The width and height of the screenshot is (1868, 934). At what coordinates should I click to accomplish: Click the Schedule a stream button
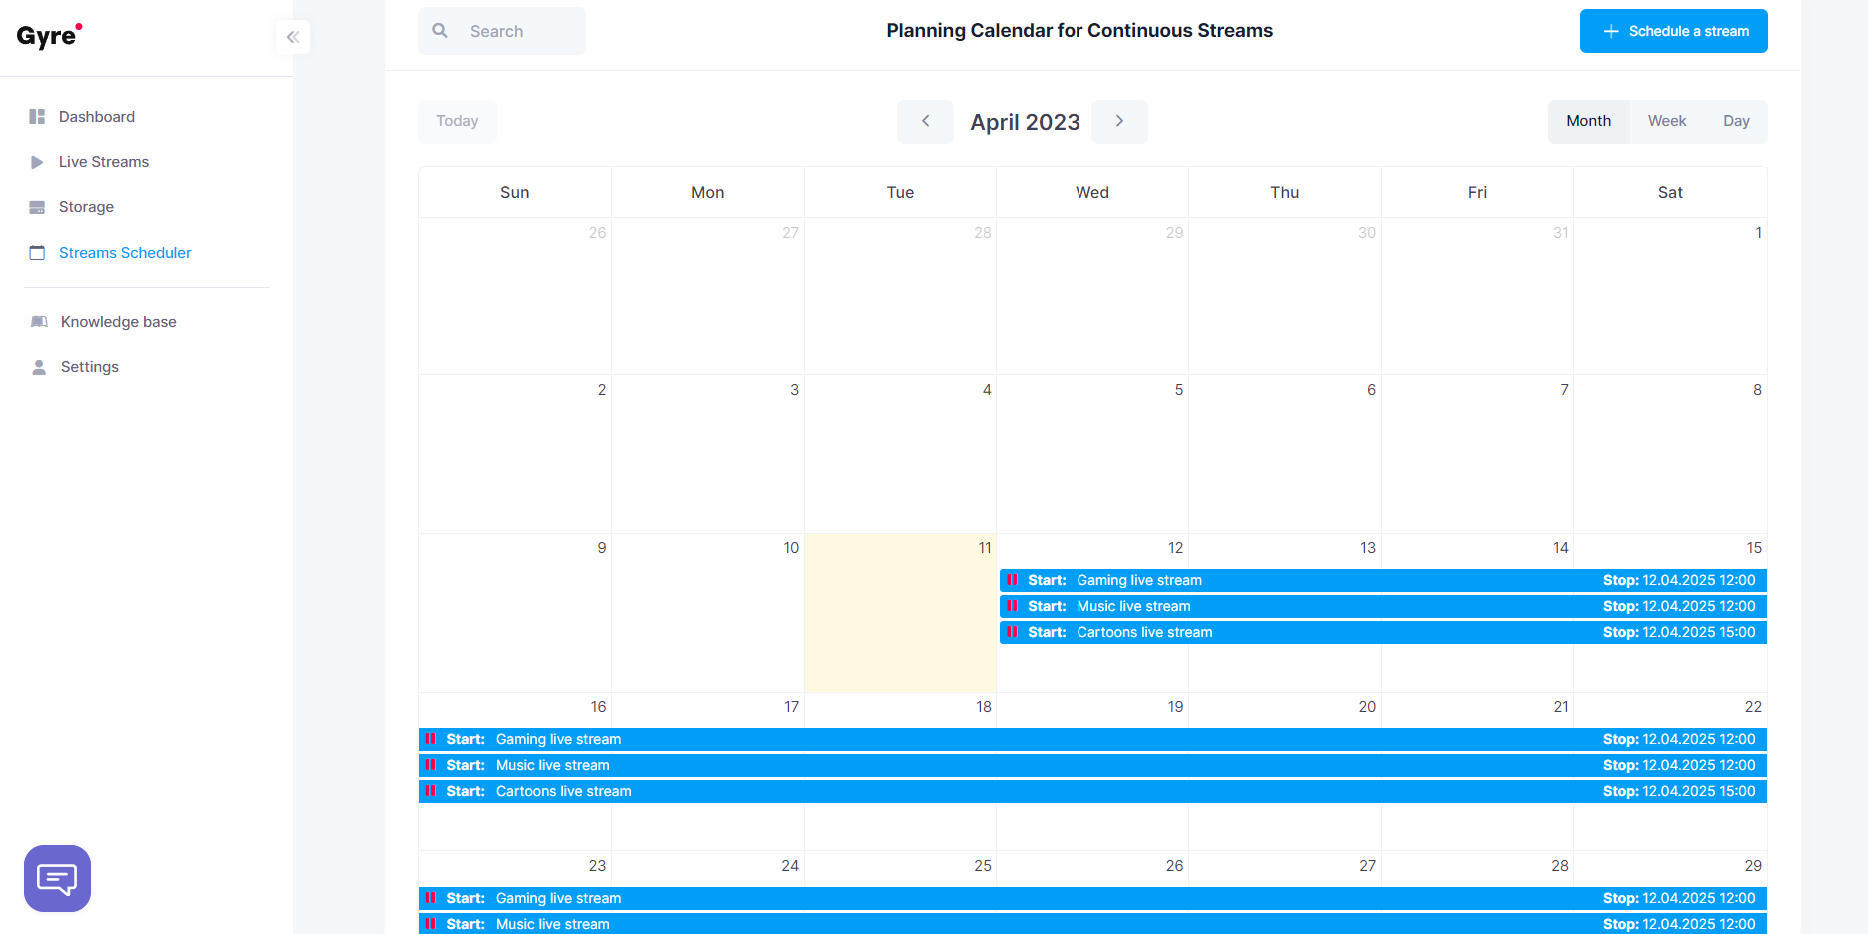pyautogui.click(x=1672, y=31)
